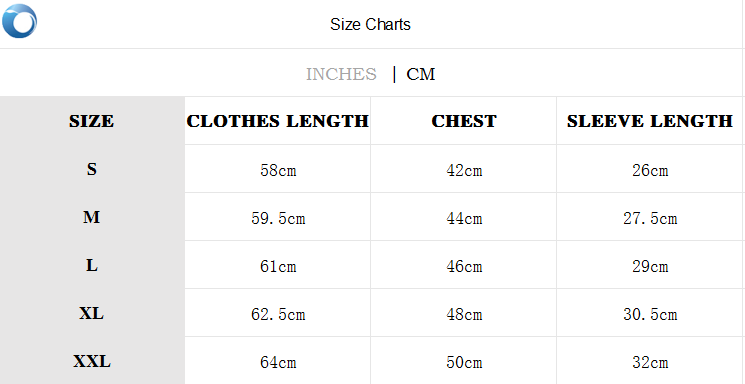
Task: Select the L size row label
Action: pyautogui.click(x=92, y=265)
